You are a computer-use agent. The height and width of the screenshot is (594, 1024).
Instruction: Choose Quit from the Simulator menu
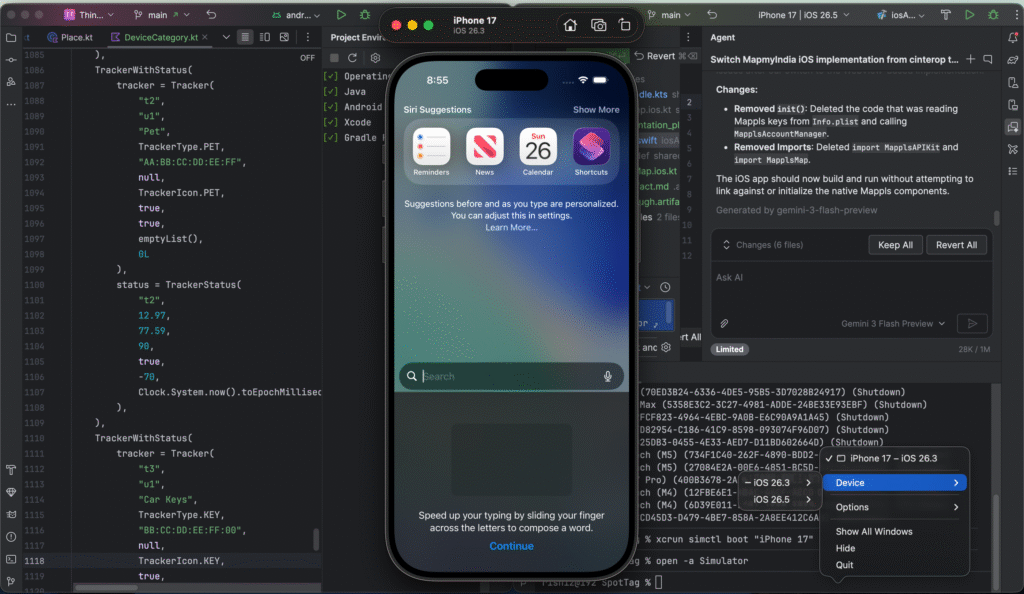pos(844,565)
